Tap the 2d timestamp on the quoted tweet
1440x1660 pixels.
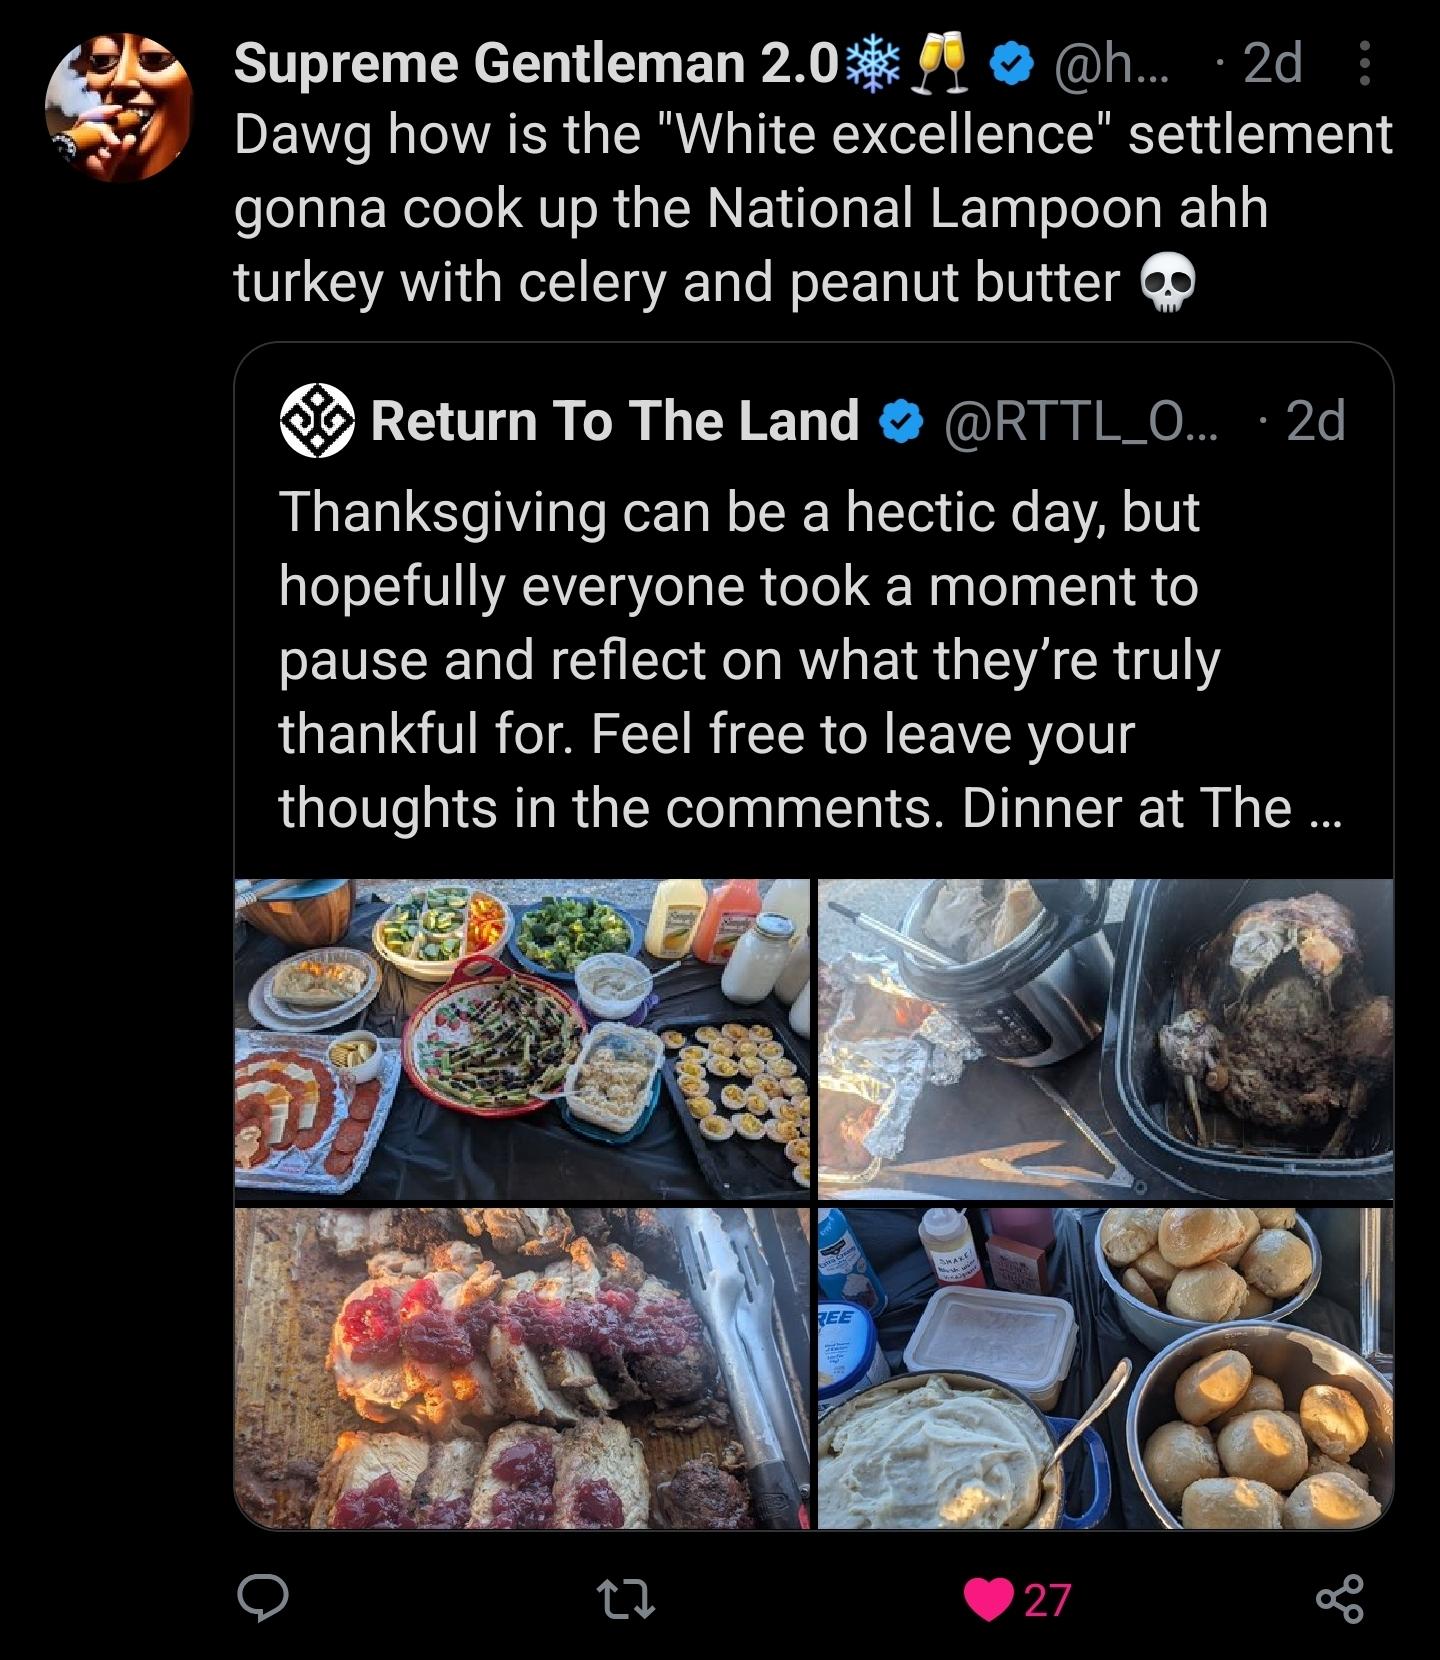point(1315,421)
